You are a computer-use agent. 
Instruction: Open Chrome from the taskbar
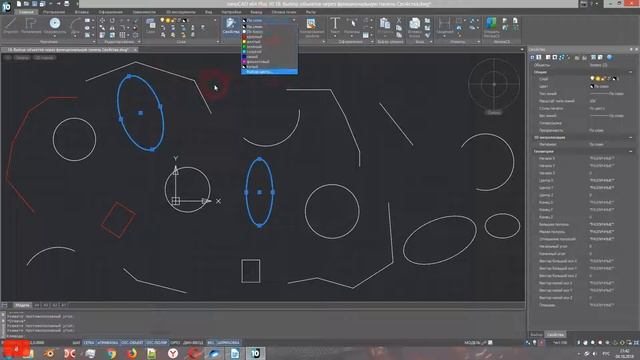111,353
